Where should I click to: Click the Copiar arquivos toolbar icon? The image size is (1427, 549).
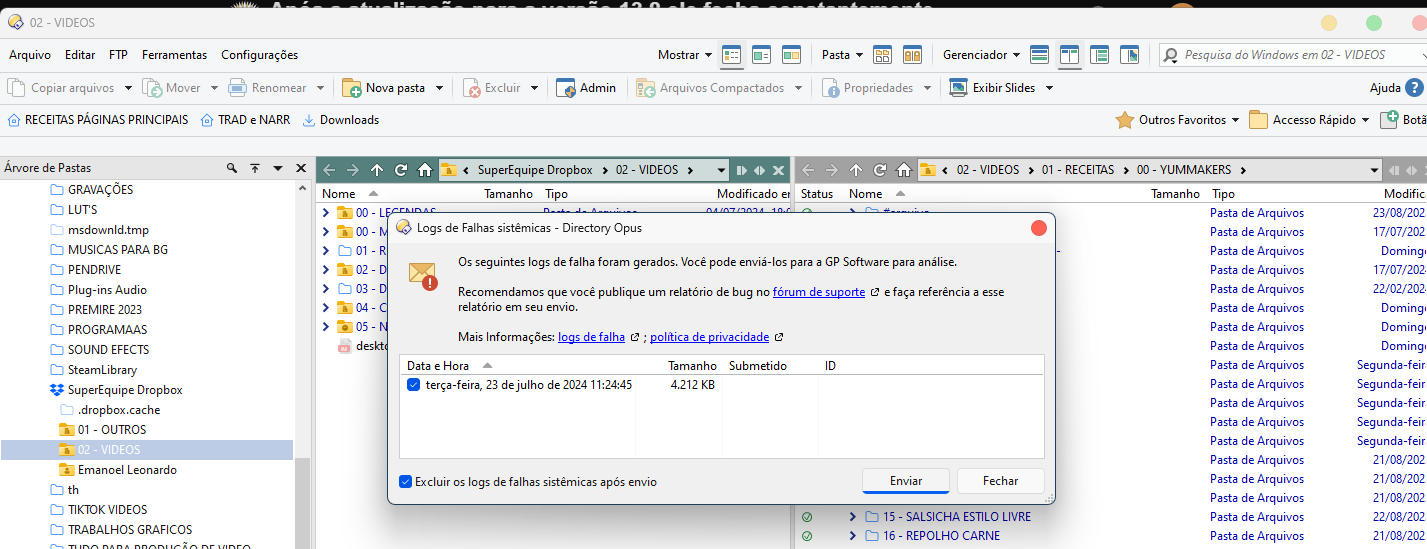pyautogui.click(x=17, y=88)
